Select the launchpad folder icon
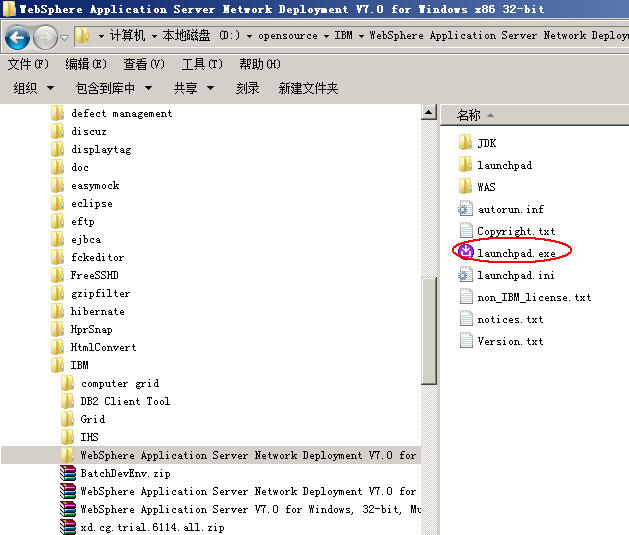Image resolution: width=629 pixels, height=535 pixels. coord(465,164)
